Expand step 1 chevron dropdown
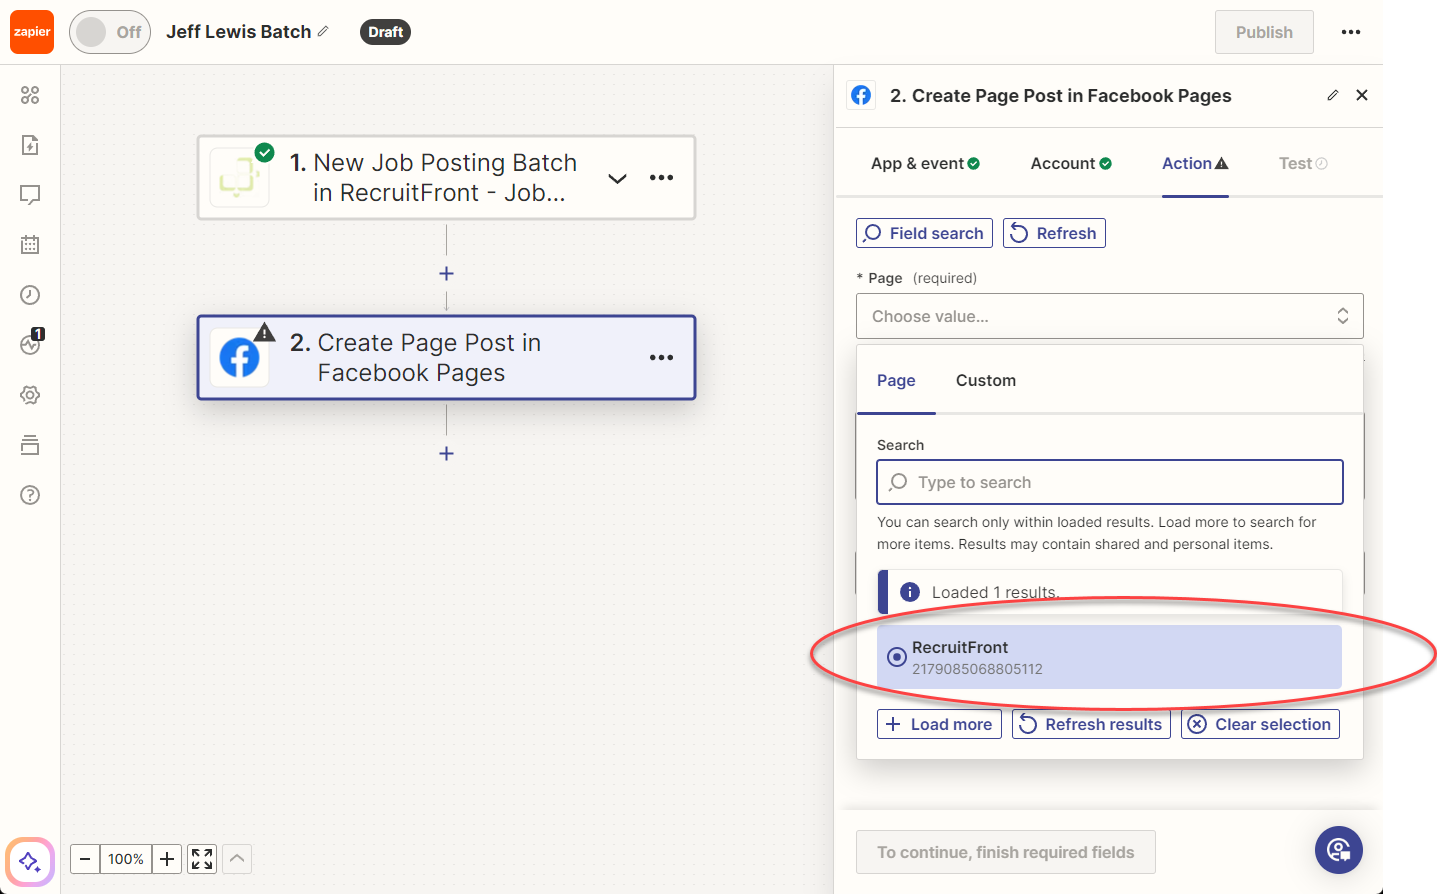 [x=617, y=178]
